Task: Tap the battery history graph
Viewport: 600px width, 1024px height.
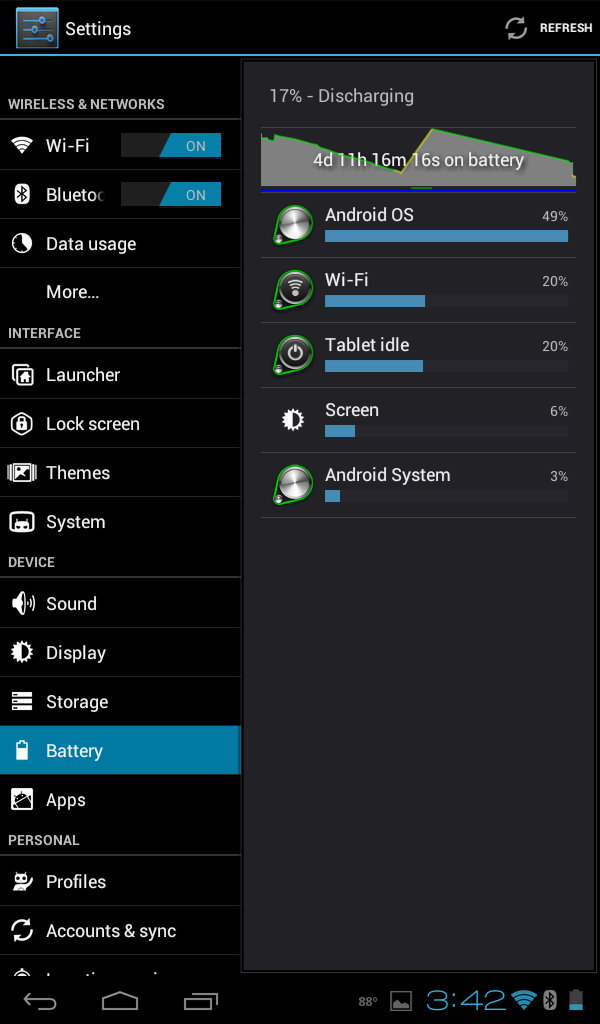Action: 418,160
